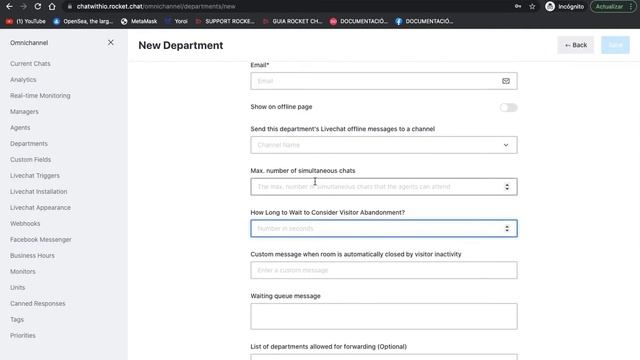Open MetaMask bookmark

point(139,21)
